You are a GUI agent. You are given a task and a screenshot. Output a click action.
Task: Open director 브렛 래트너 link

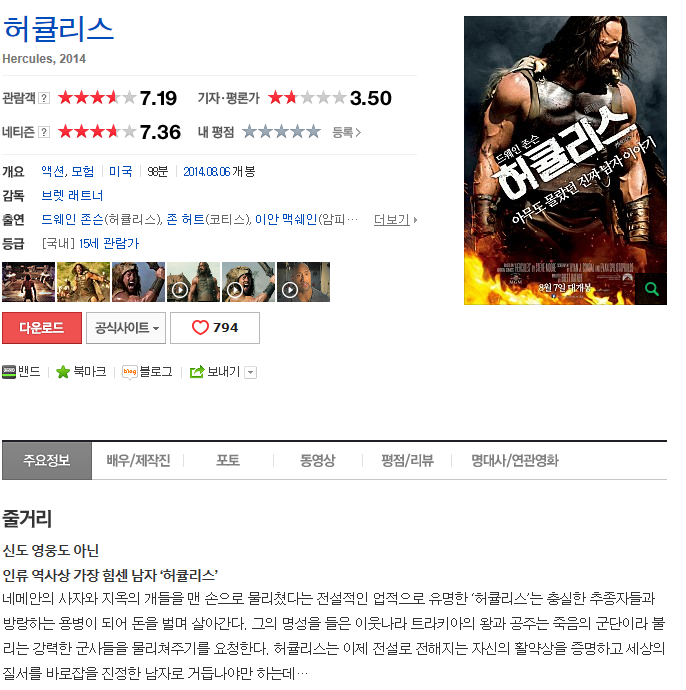(72, 195)
